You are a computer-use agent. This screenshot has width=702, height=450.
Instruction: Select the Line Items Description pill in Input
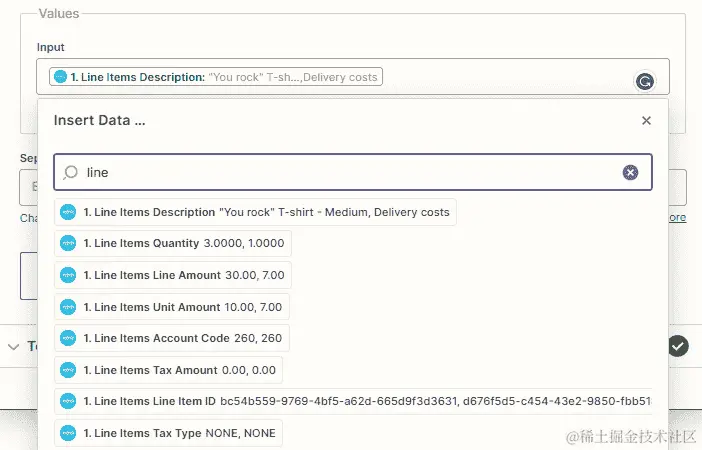pyautogui.click(x=216, y=77)
